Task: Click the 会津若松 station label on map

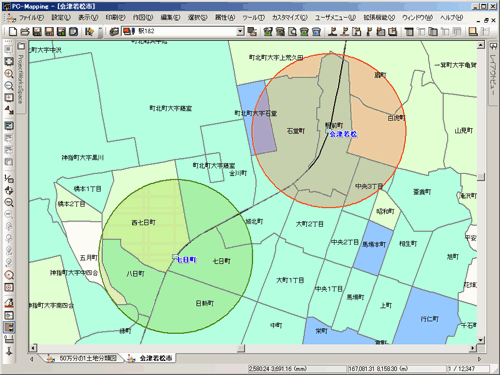Action: [343, 134]
